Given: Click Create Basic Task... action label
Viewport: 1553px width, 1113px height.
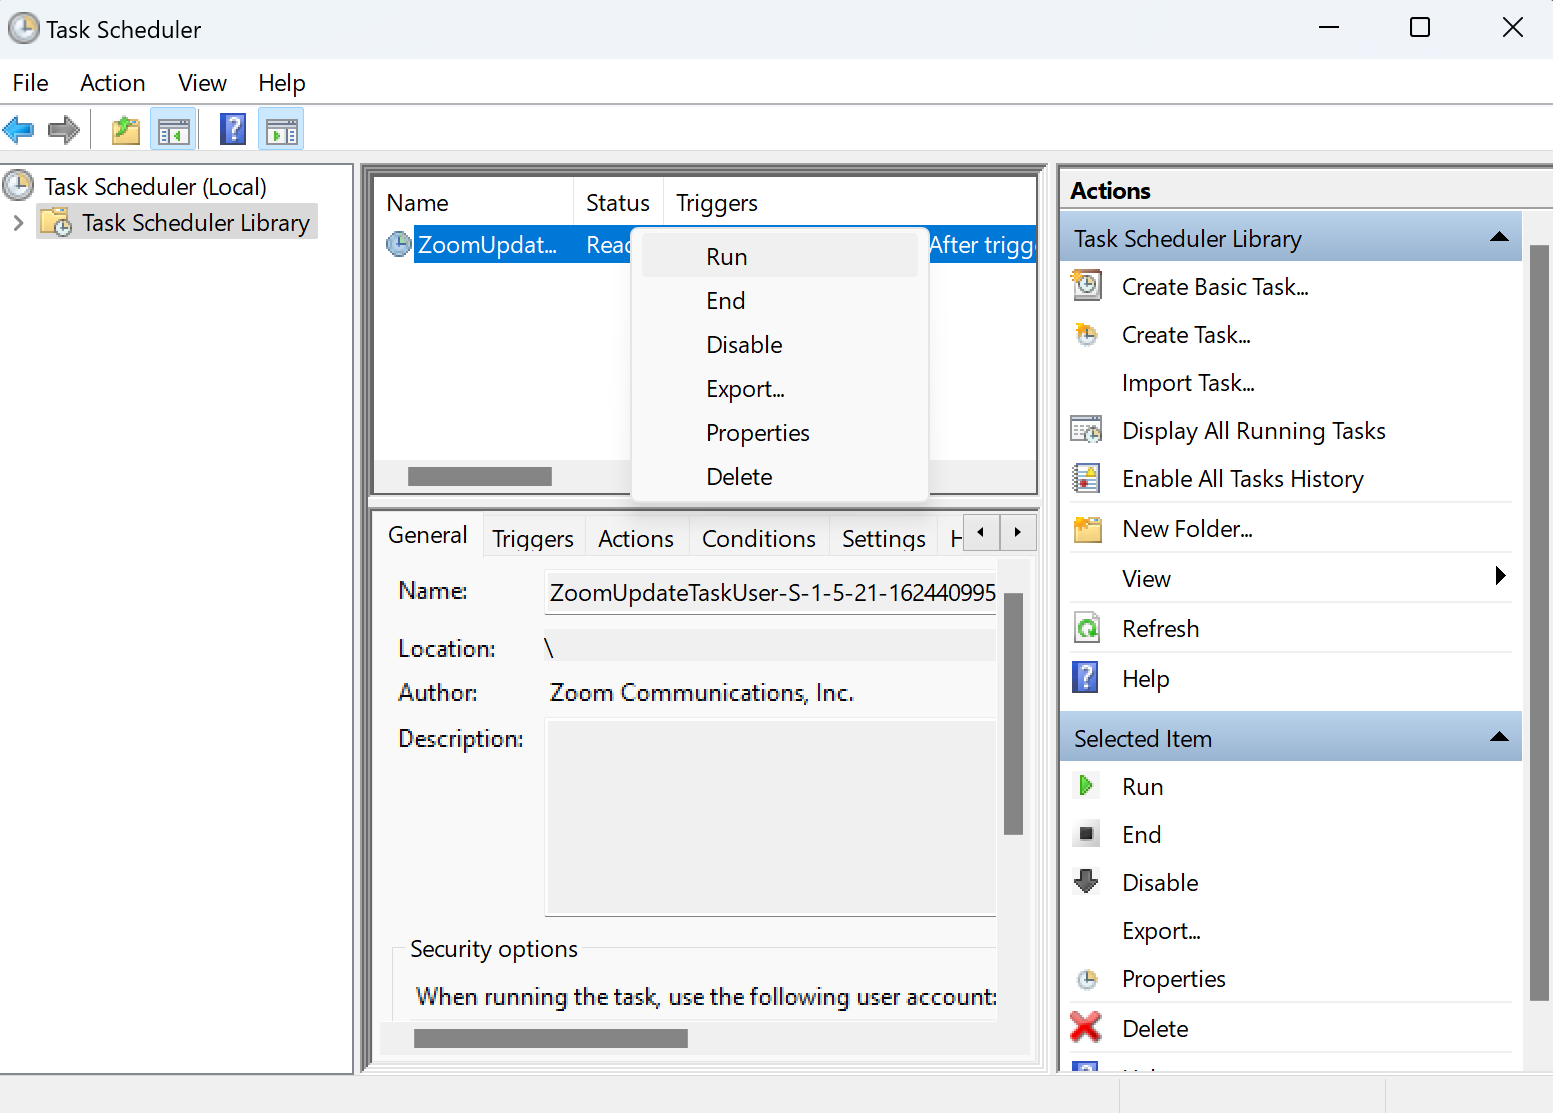Looking at the screenshot, I should (x=1215, y=287).
